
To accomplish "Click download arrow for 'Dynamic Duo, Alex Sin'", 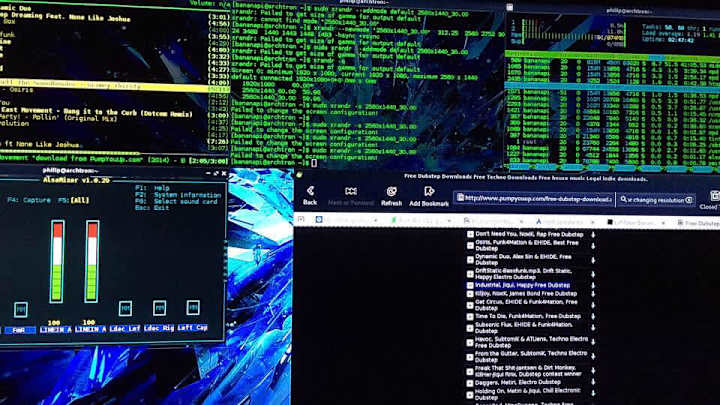I will point(593,260).
